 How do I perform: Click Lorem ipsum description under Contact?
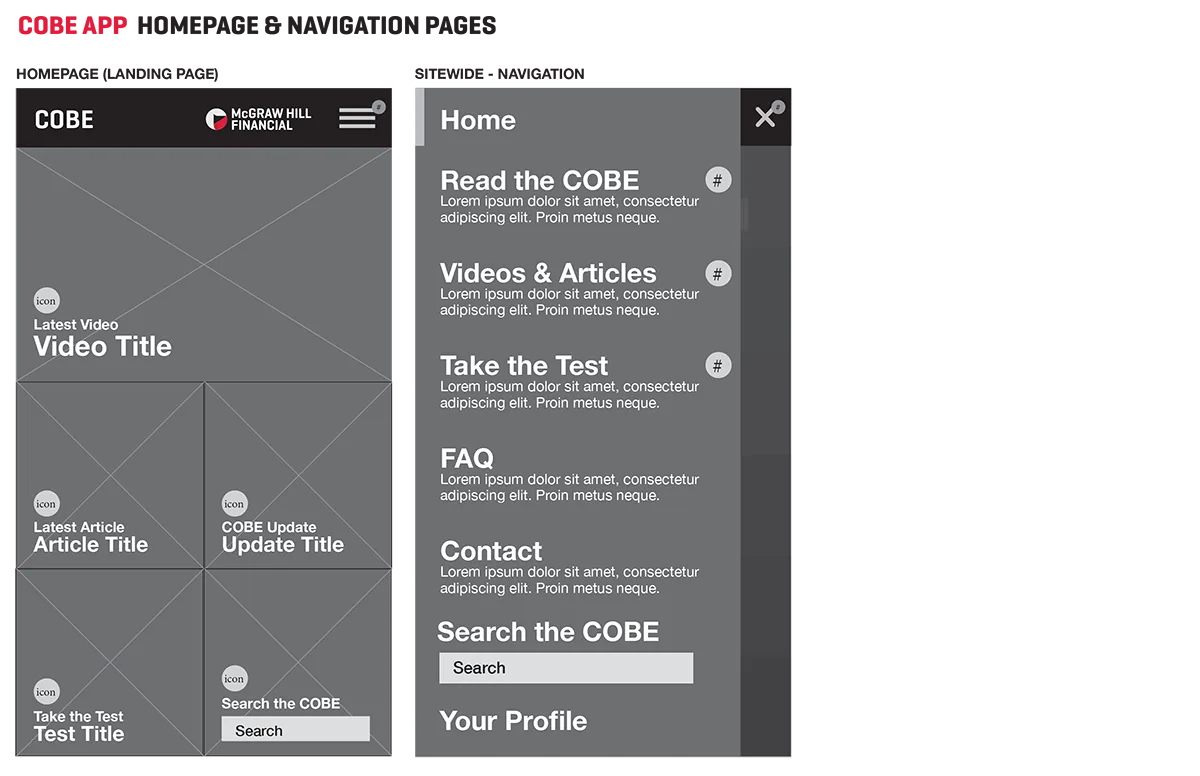pos(570,580)
